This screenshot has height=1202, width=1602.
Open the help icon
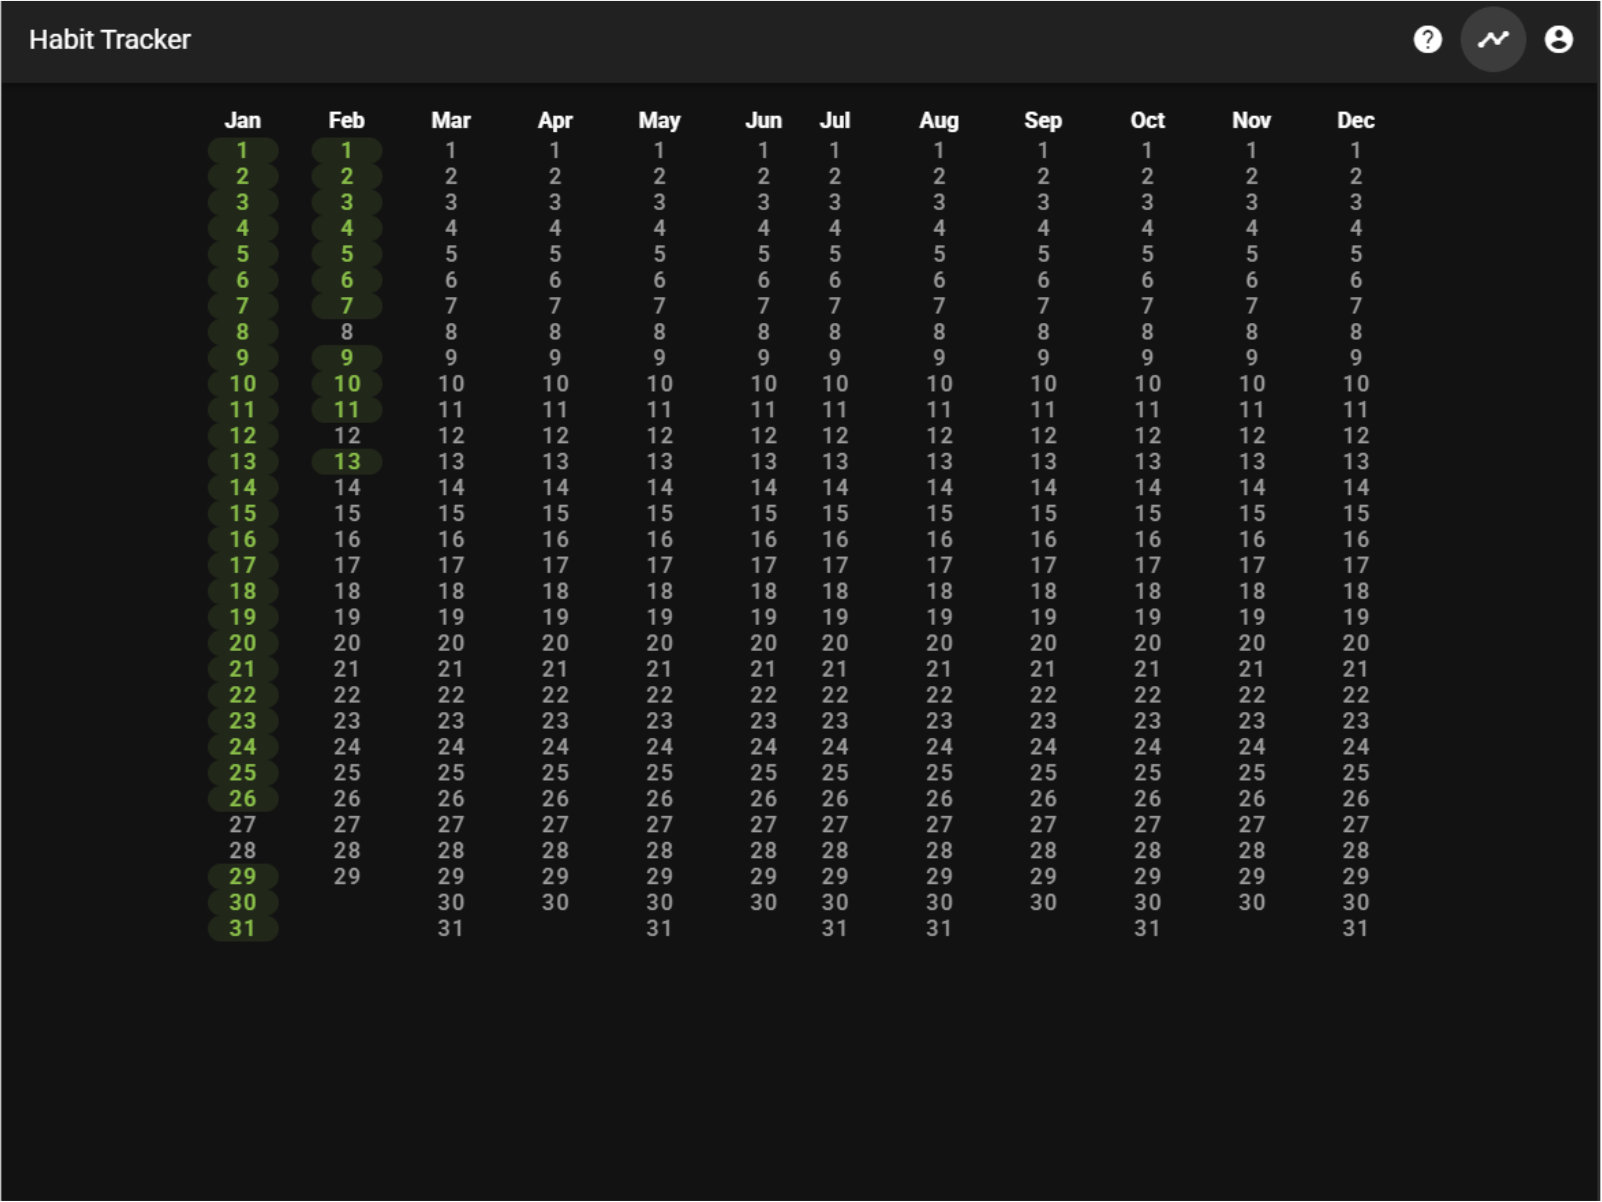click(x=1428, y=40)
